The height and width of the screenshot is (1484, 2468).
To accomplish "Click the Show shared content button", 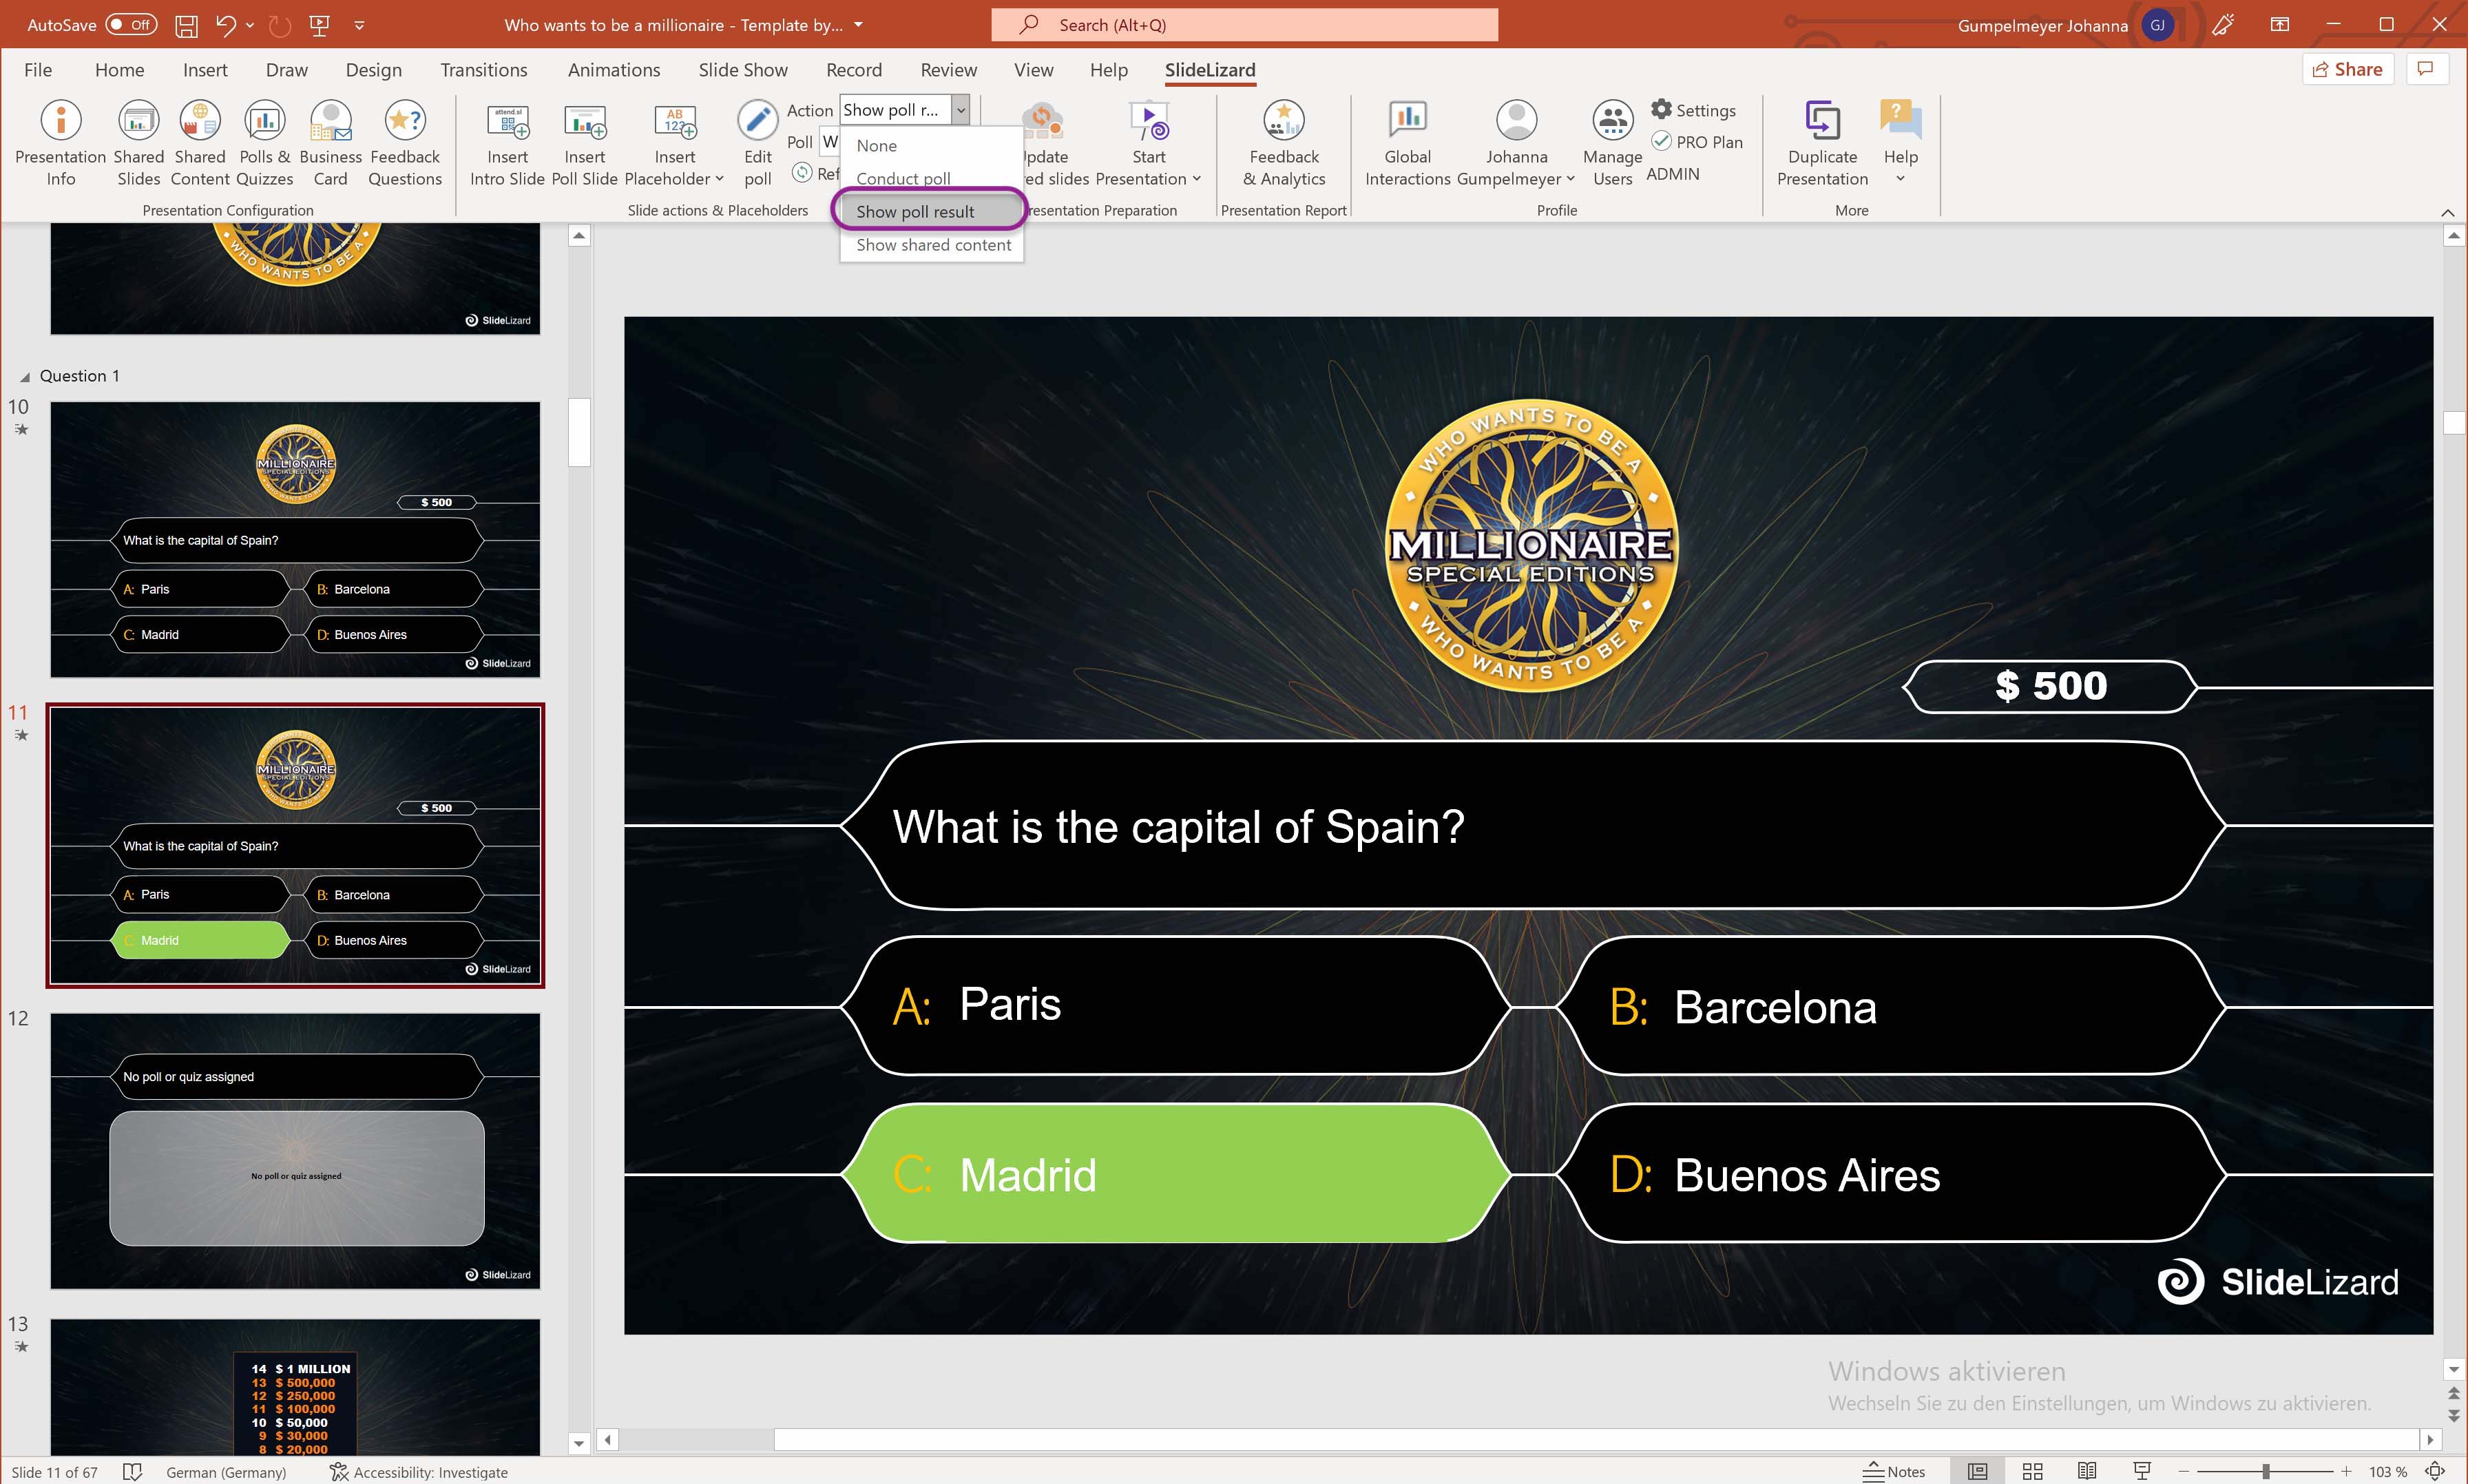I will pyautogui.click(x=932, y=245).
